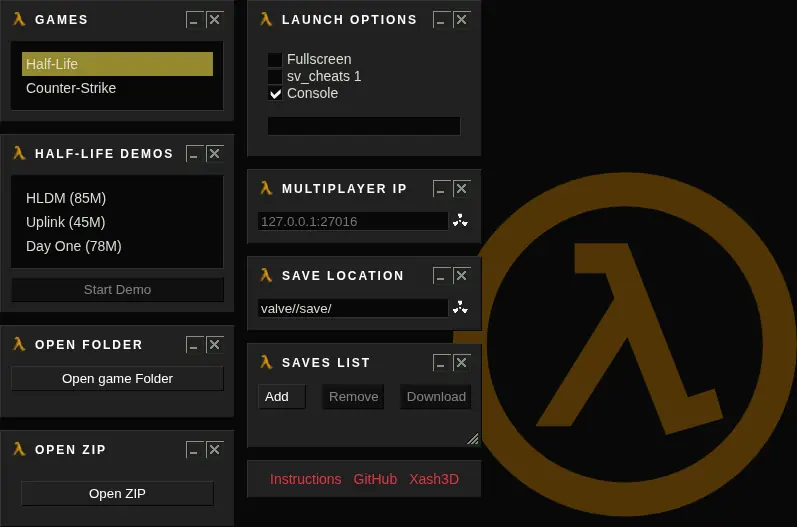Click the lambda icon in Games title
The width and height of the screenshot is (797, 527).
pyautogui.click(x=19, y=19)
